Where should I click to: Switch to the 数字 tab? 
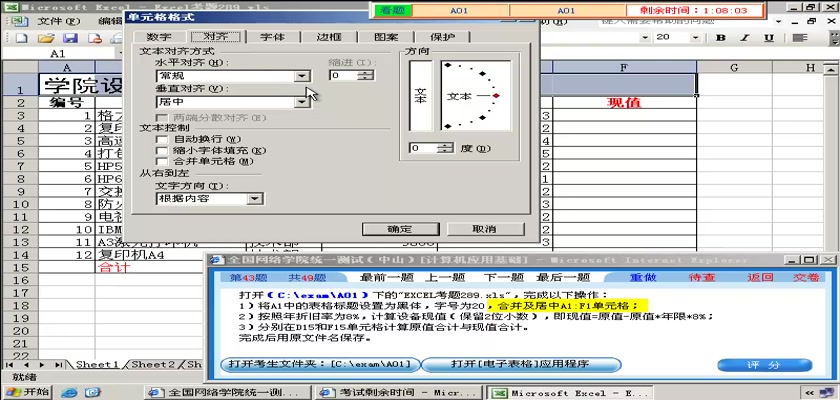click(x=160, y=37)
